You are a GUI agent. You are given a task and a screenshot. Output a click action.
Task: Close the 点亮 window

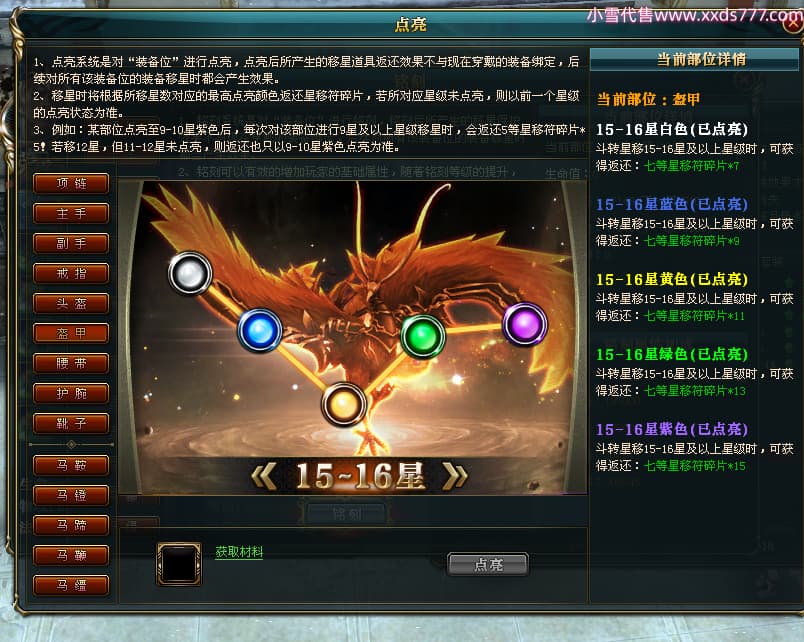794,24
